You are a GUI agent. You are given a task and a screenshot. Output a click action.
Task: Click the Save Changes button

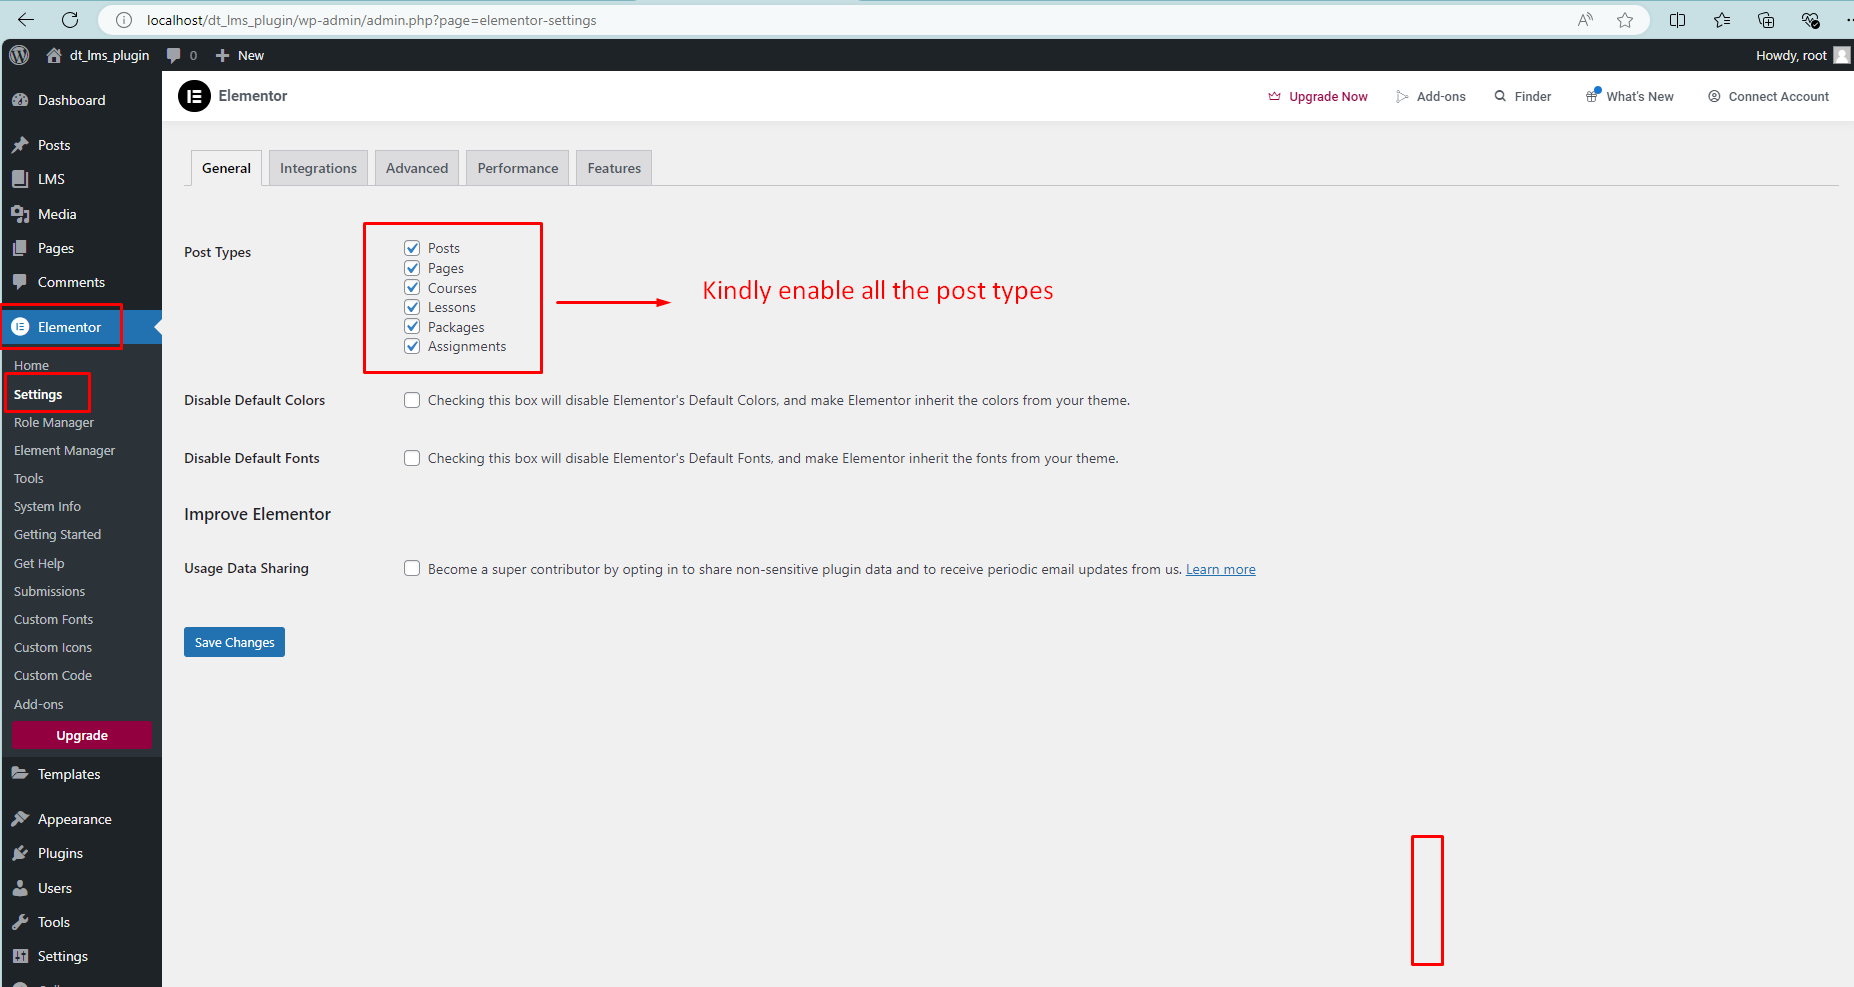pyautogui.click(x=234, y=642)
